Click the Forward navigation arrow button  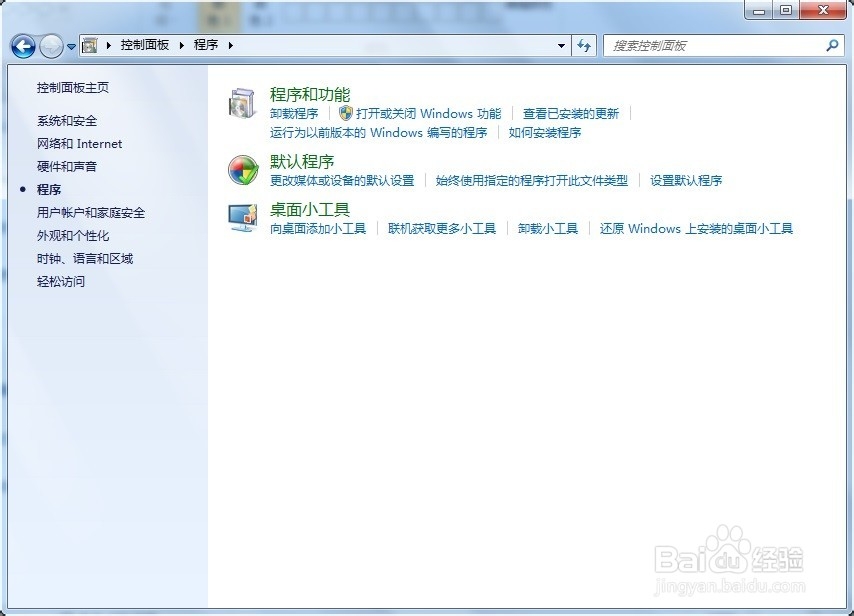[x=52, y=46]
